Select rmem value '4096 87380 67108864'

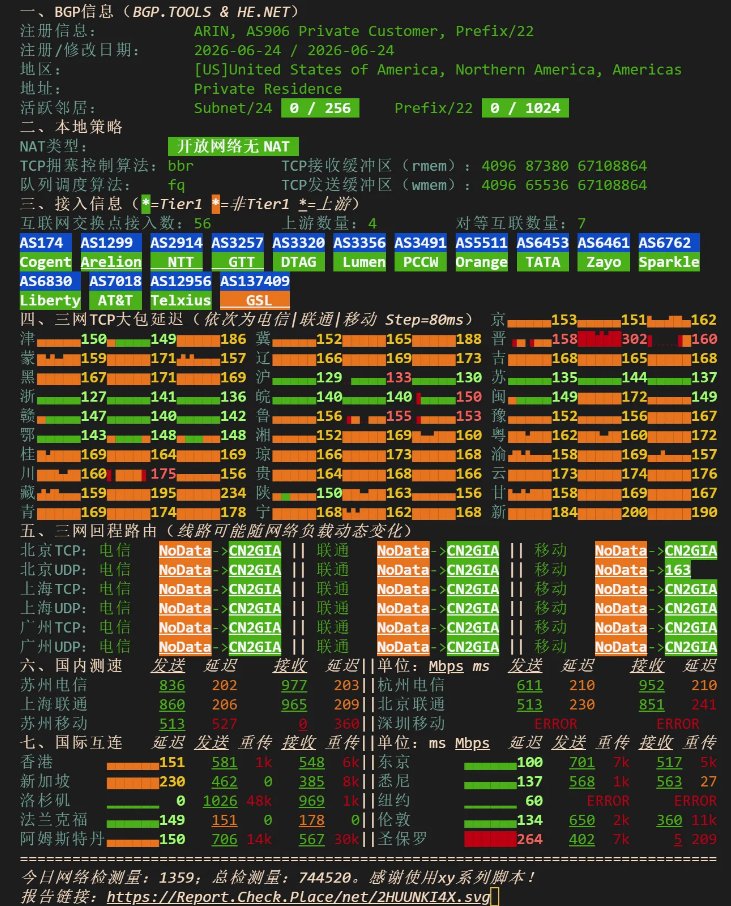point(564,166)
